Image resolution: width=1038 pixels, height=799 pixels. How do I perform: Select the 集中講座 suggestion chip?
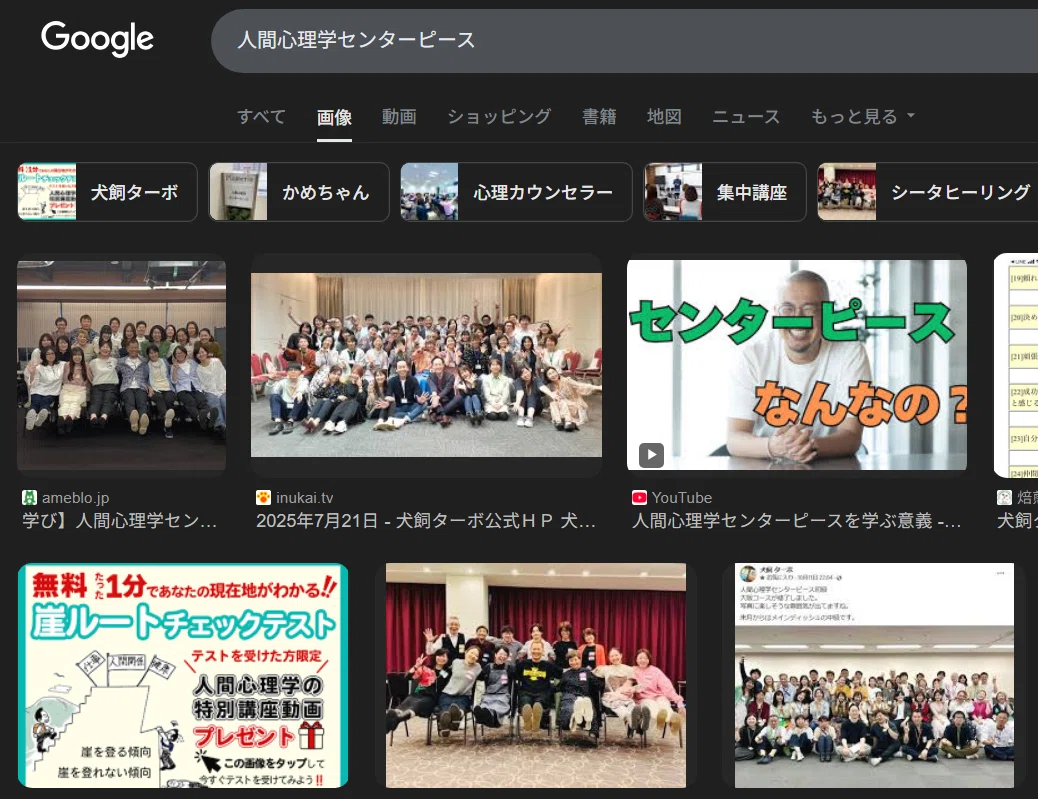click(725, 192)
